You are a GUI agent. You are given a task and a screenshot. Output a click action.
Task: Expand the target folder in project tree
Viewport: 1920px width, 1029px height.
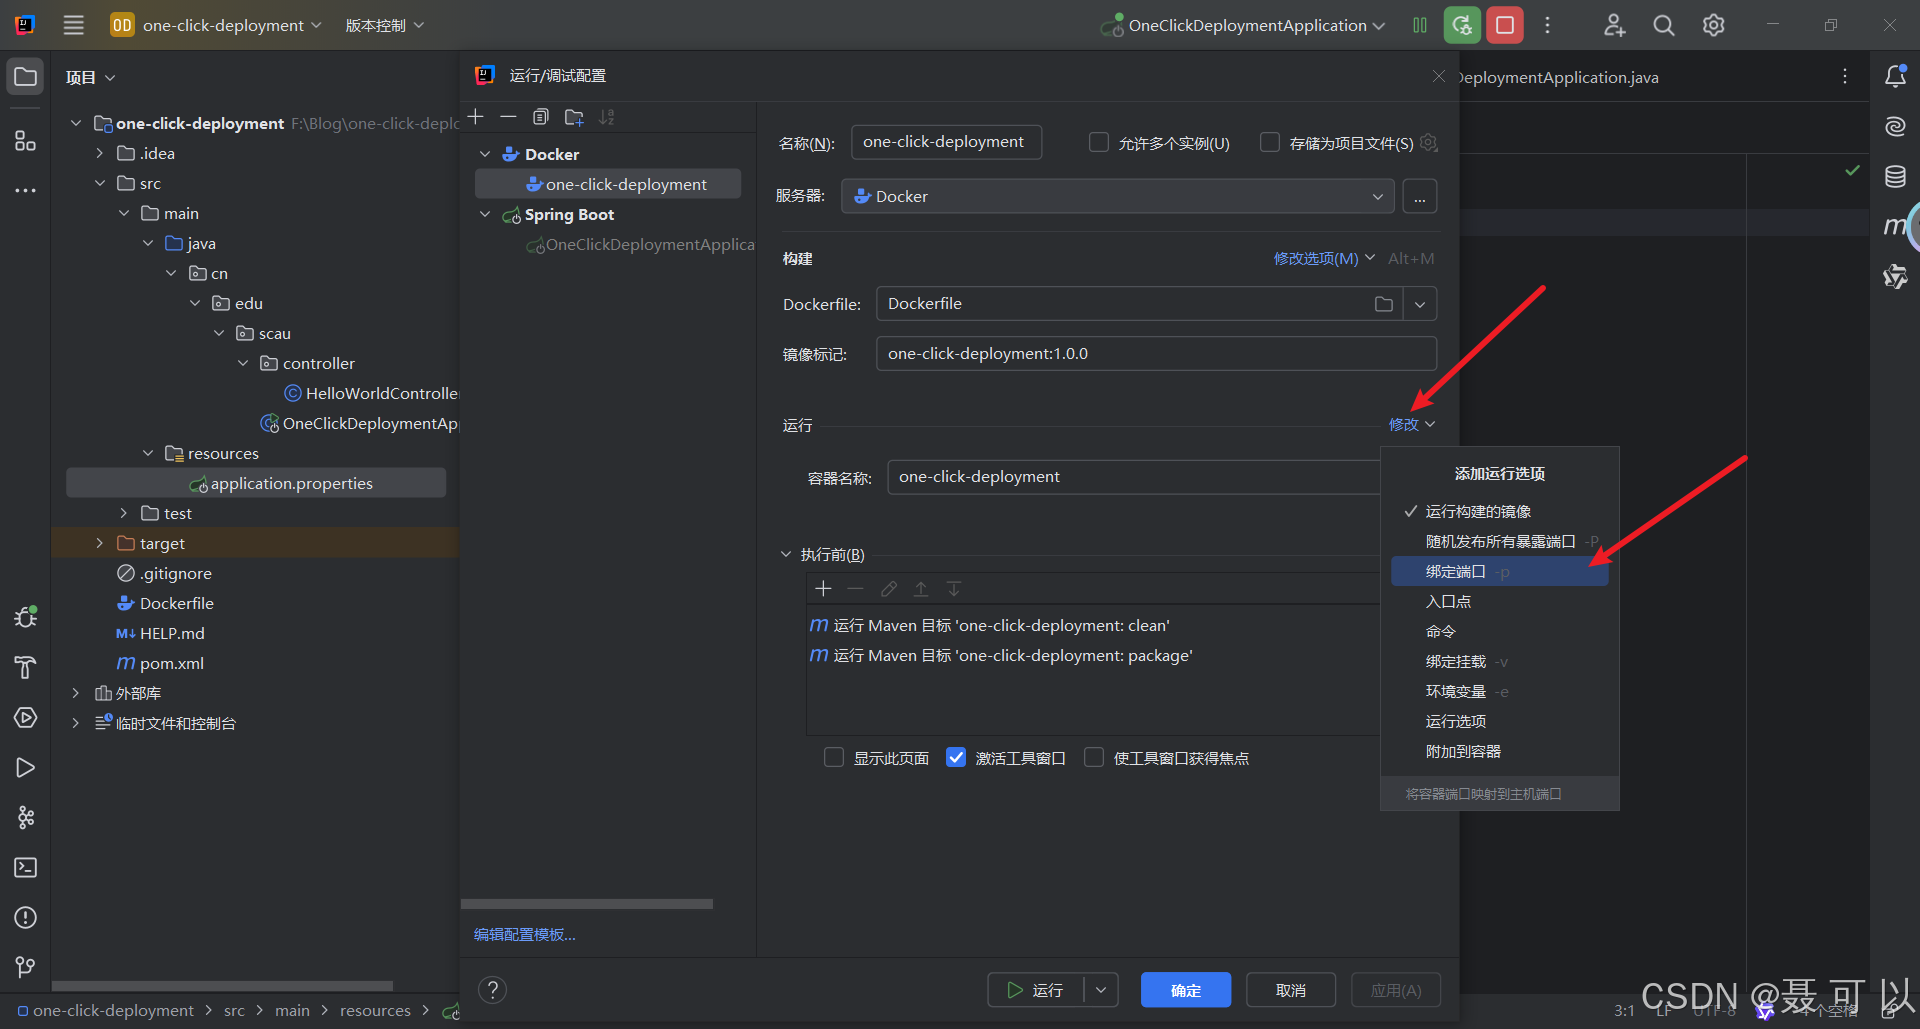[x=100, y=543]
